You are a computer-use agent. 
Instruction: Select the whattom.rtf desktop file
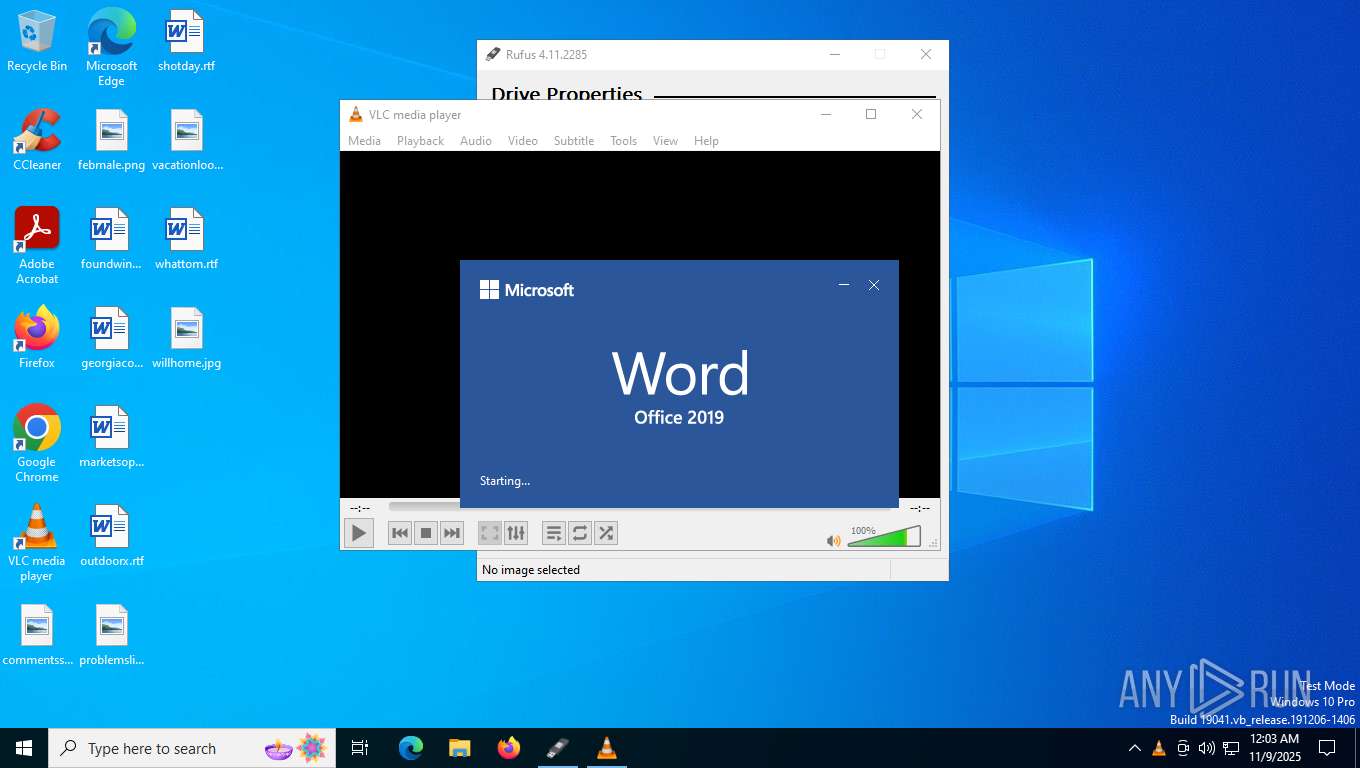point(186,239)
